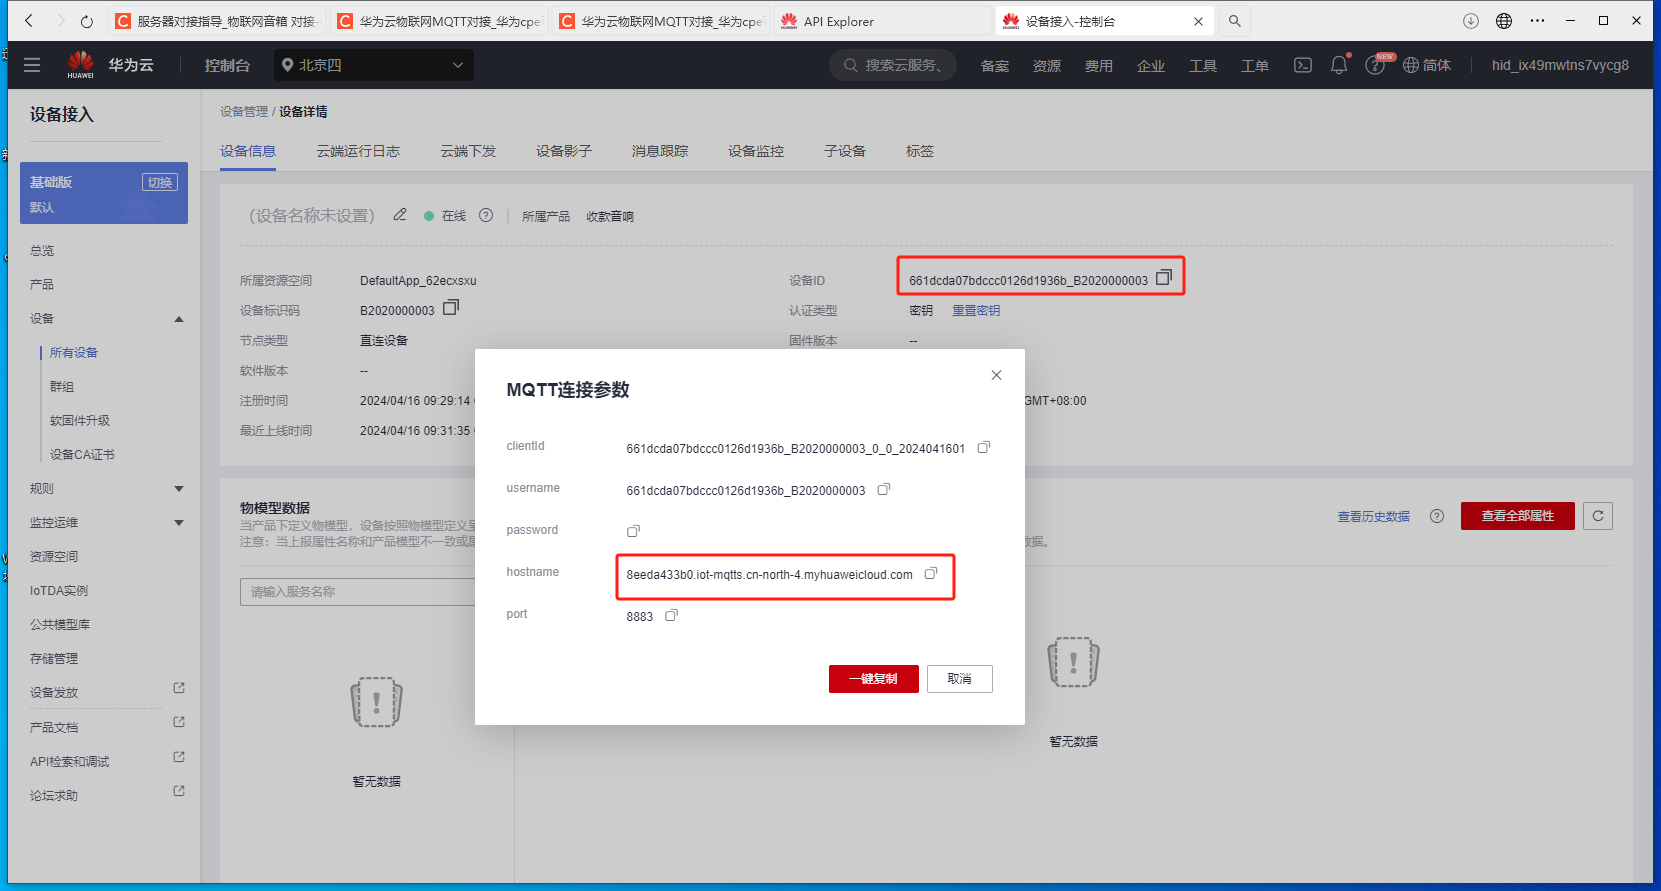The height and width of the screenshot is (891, 1661).
Task: Open the online status help icon
Action: [486, 215]
